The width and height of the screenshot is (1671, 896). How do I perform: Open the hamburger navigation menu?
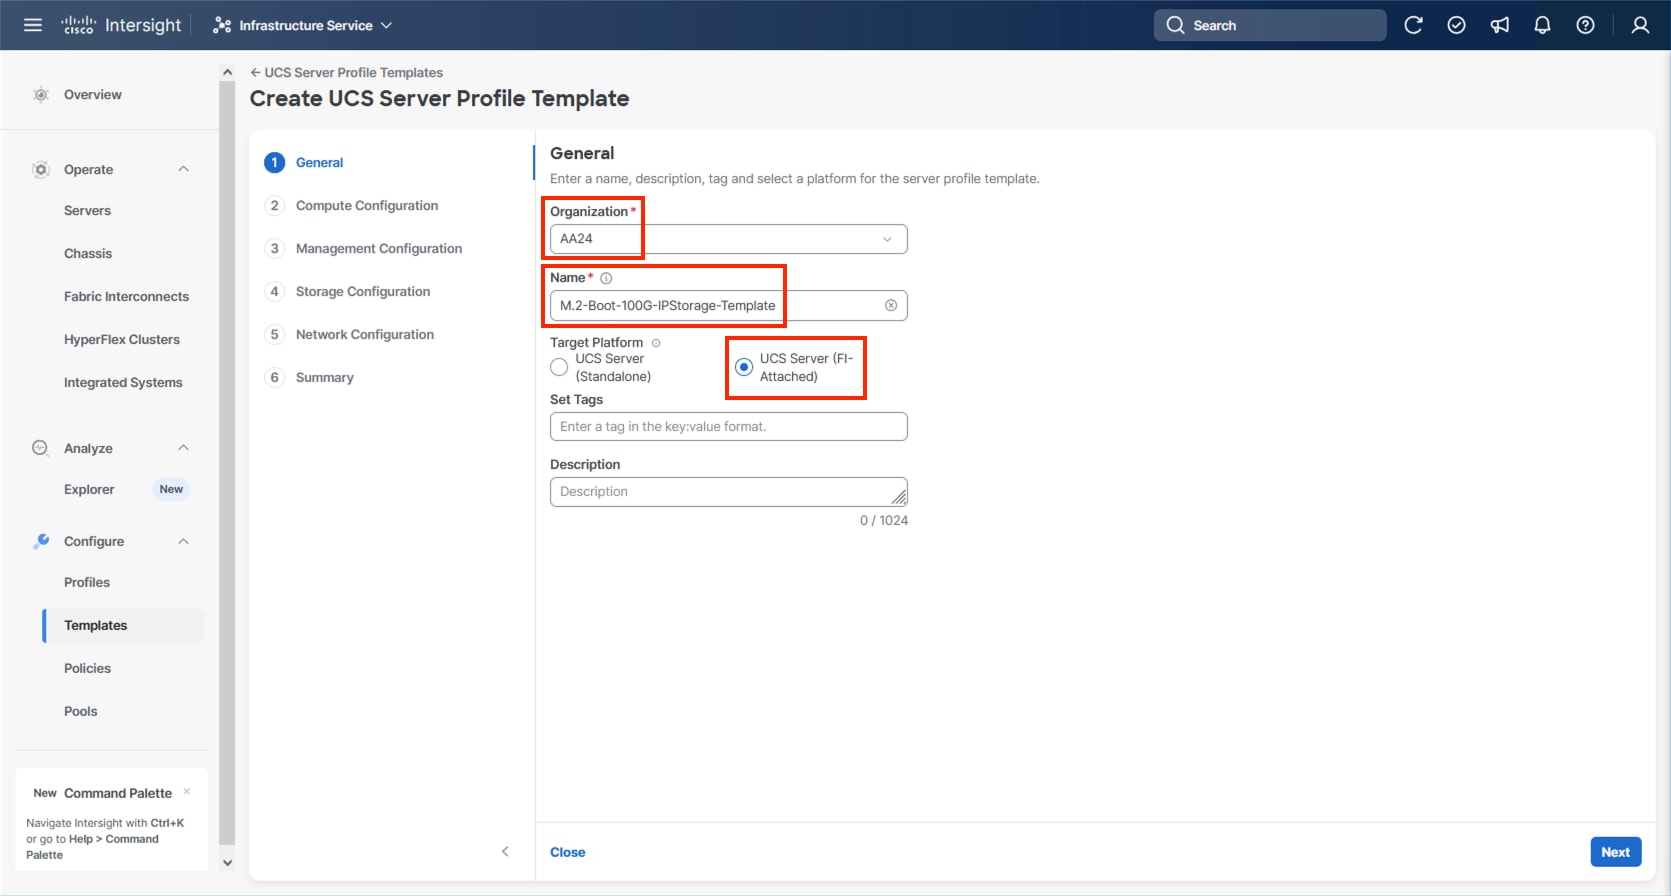[x=33, y=25]
